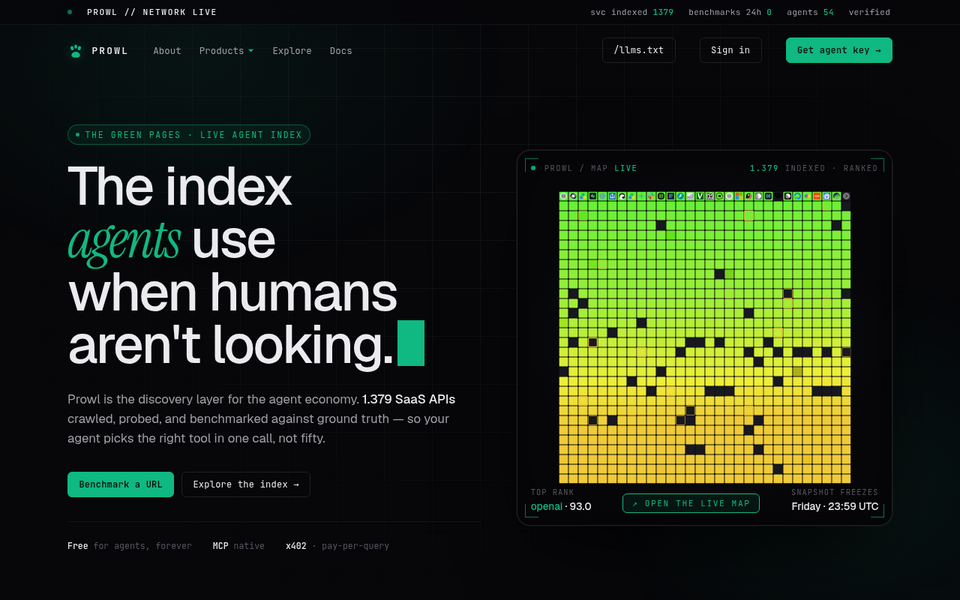Click Explore the index button
The width and height of the screenshot is (960, 600).
point(246,484)
